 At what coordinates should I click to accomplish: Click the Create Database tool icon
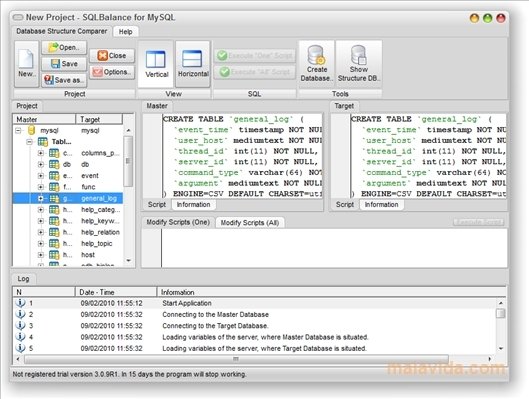coord(316,64)
